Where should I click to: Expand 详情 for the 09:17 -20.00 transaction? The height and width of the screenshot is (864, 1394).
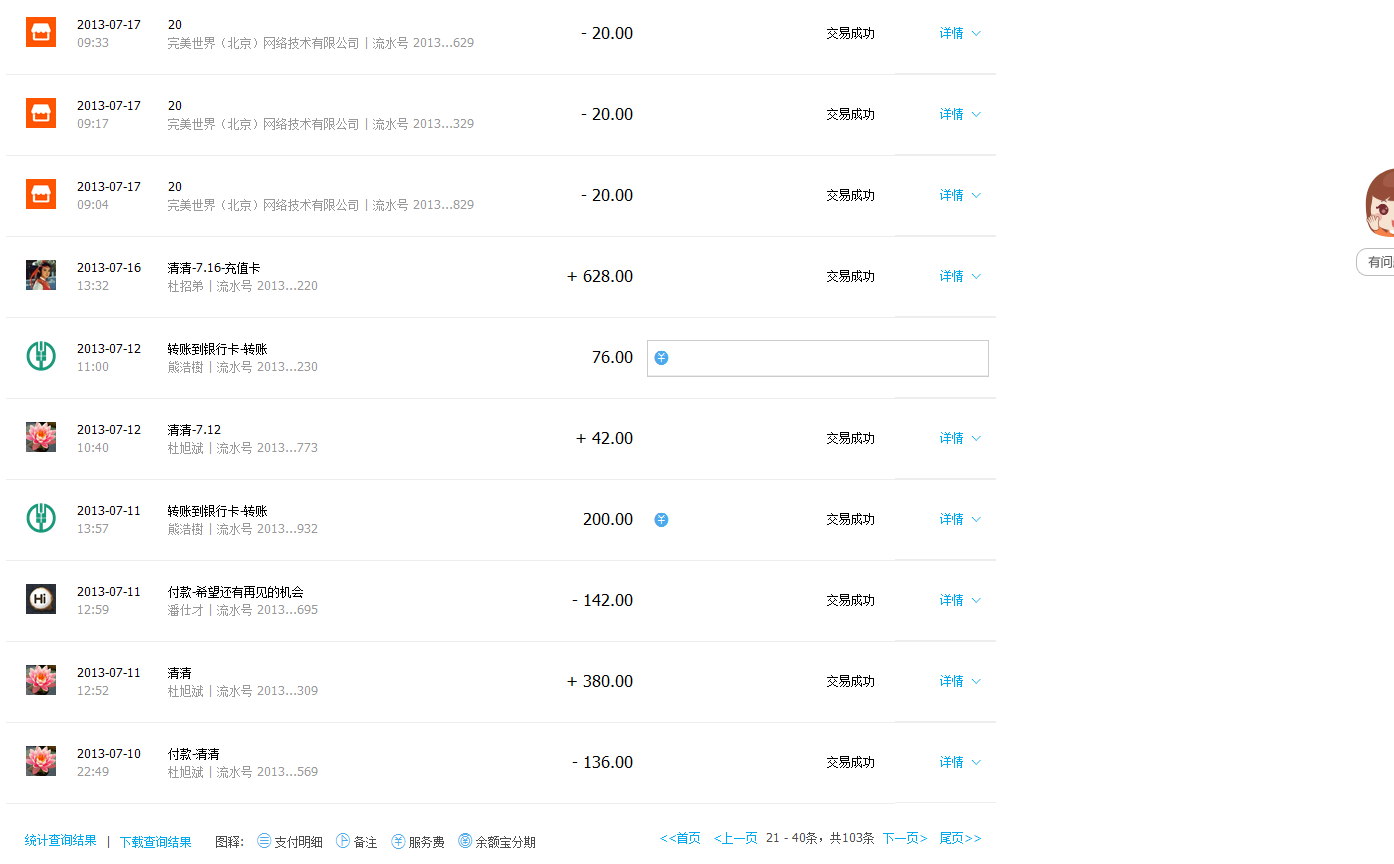point(959,114)
